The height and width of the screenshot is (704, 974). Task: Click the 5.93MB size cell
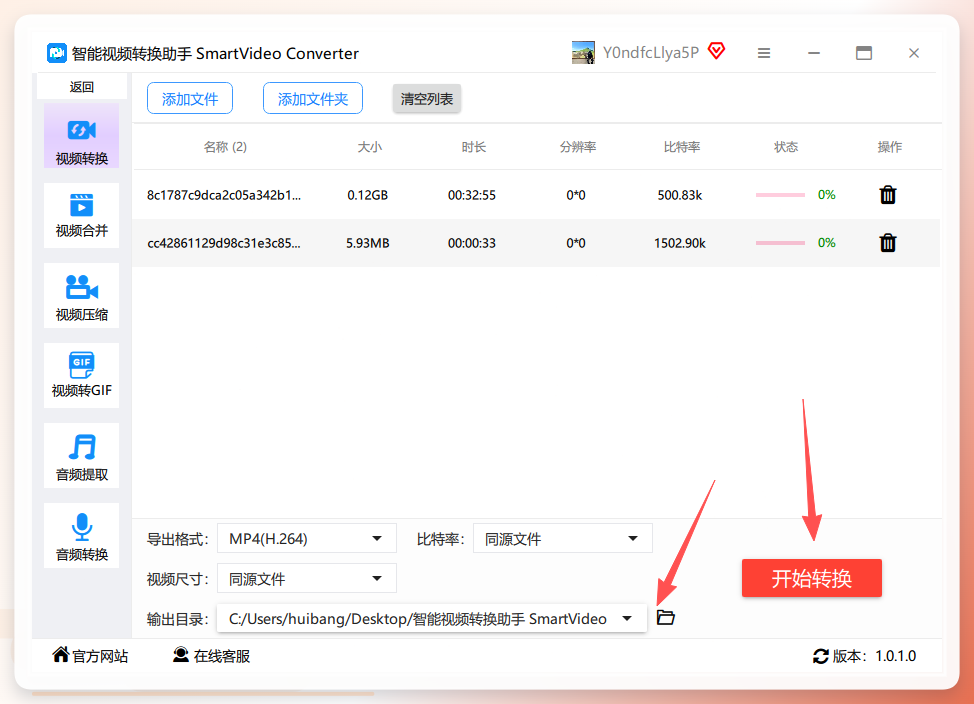click(368, 243)
